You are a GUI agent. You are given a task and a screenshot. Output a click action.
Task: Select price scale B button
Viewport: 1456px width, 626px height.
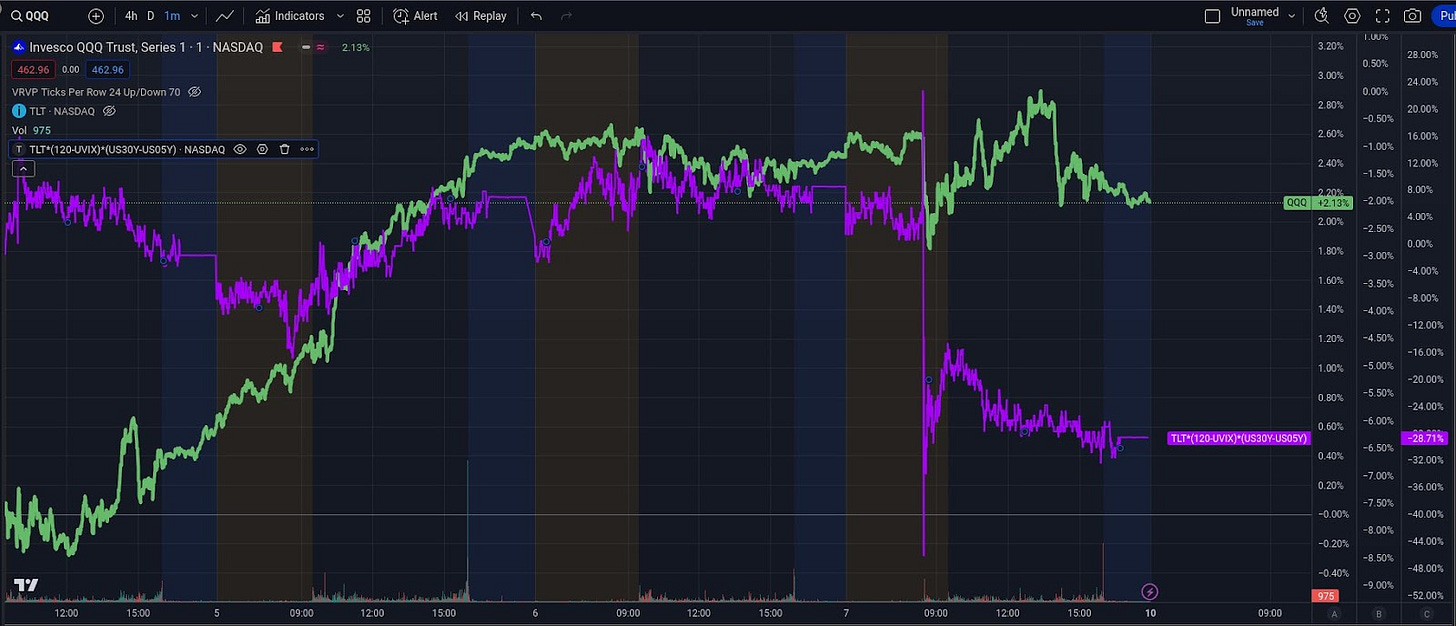[x=1379, y=613]
